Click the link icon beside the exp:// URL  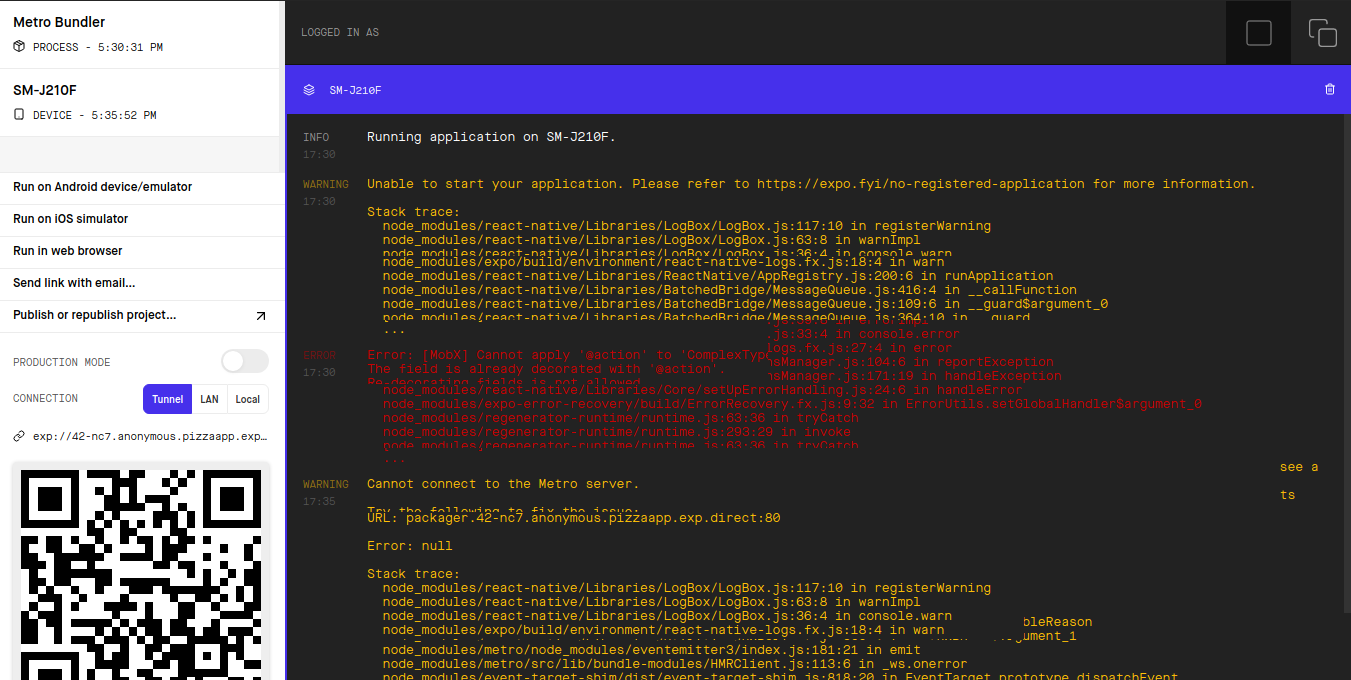[17, 435]
